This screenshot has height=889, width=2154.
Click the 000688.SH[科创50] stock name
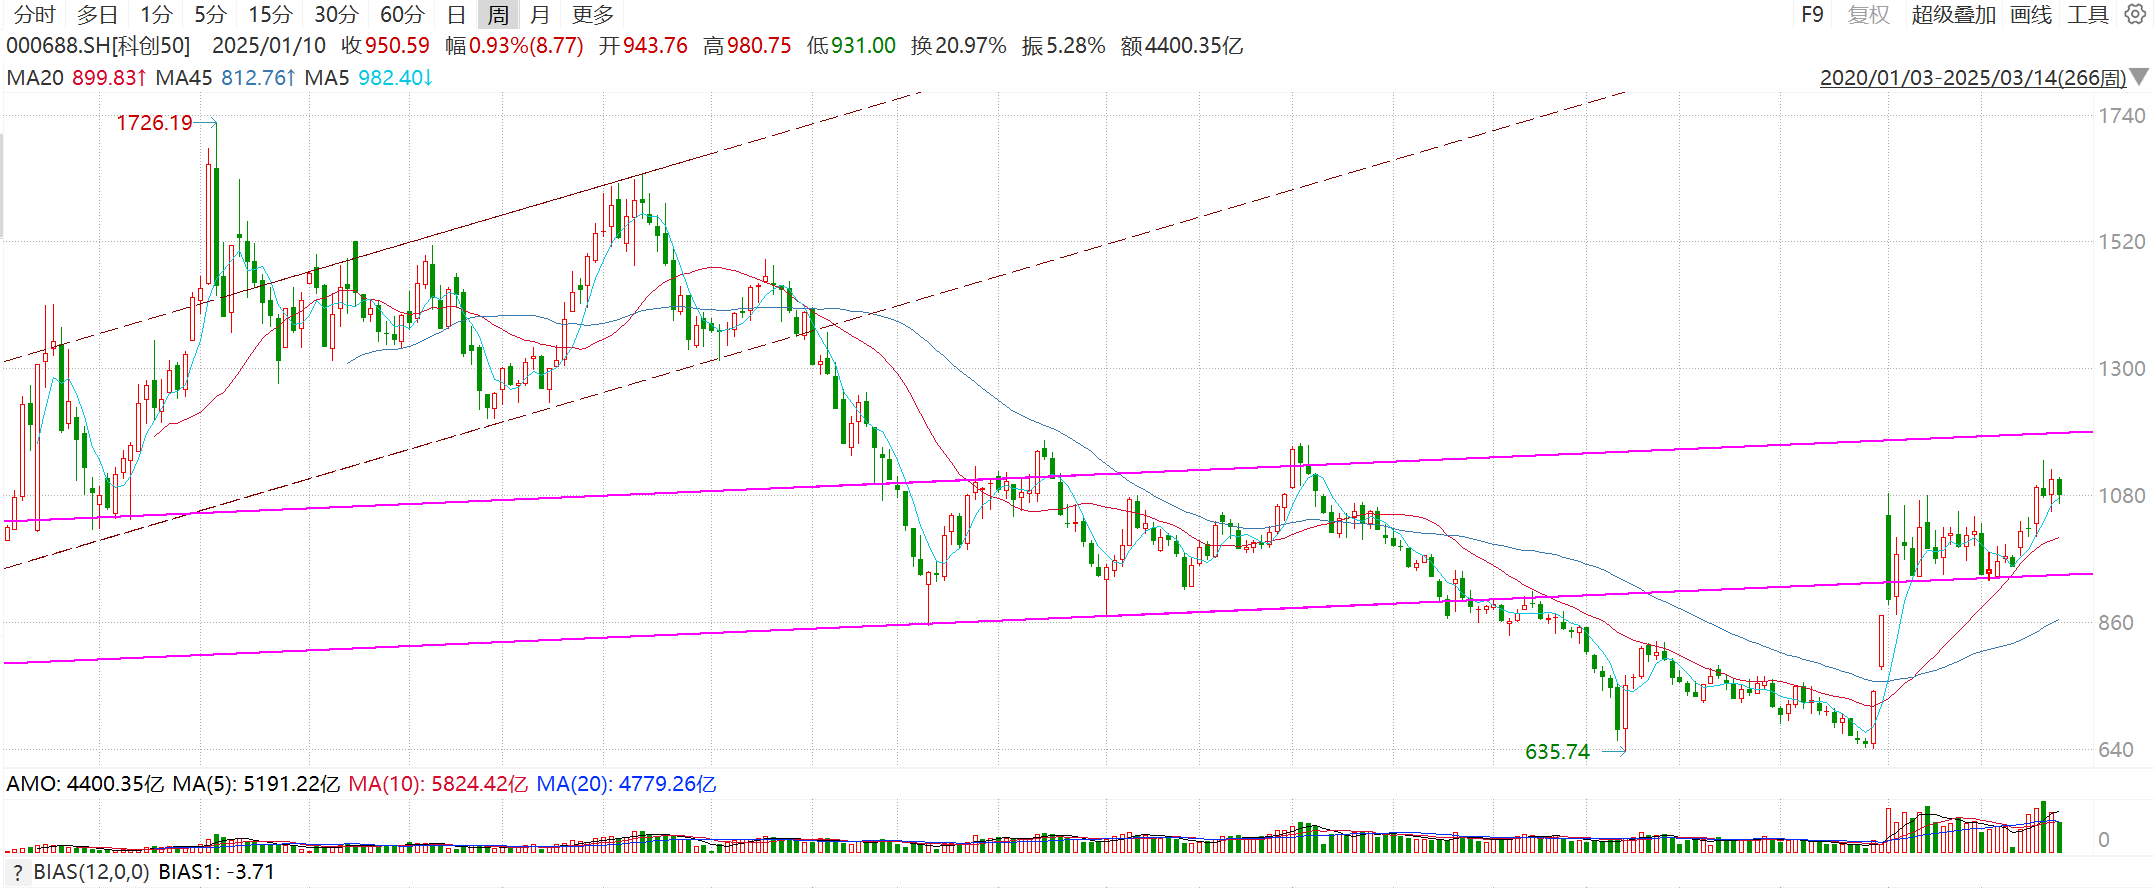[x=98, y=46]
